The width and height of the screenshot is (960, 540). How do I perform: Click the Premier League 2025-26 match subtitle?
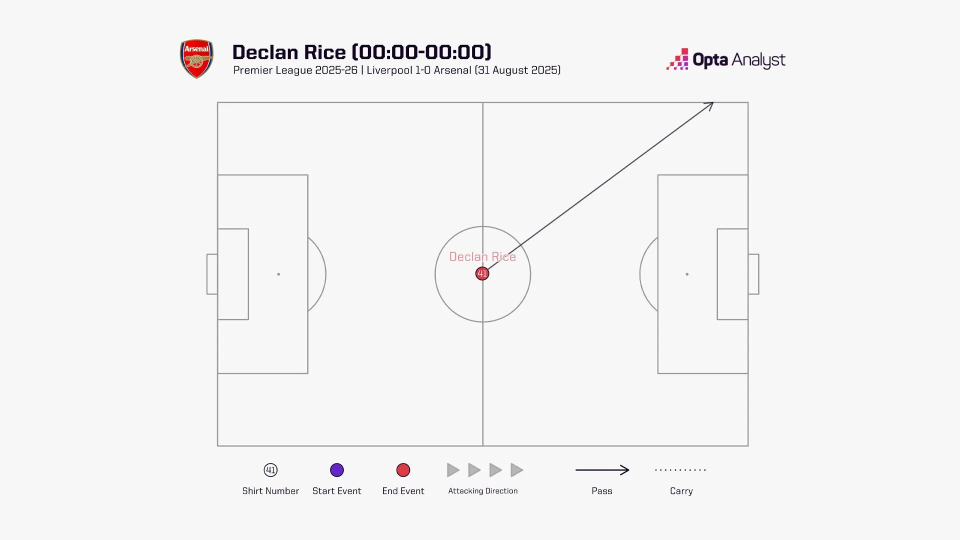coord(397,71)
